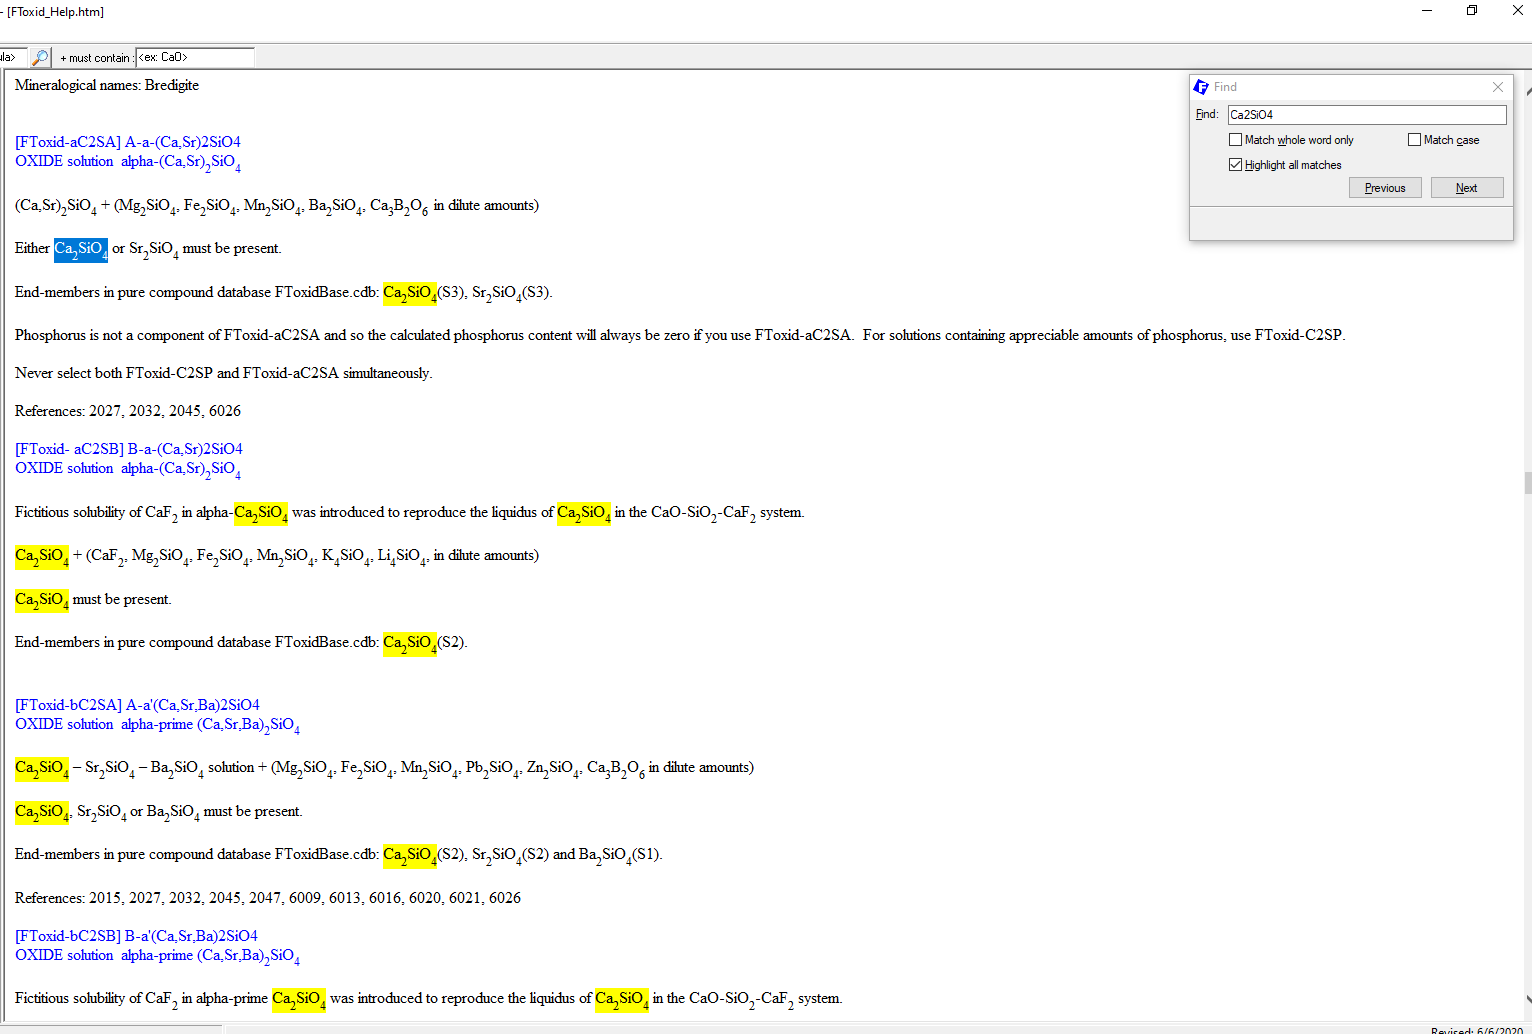Click 'Never select both FToxid-C2SP' sentence
The height and width of the screenshot is (1034, 1532).
(224, 373)
